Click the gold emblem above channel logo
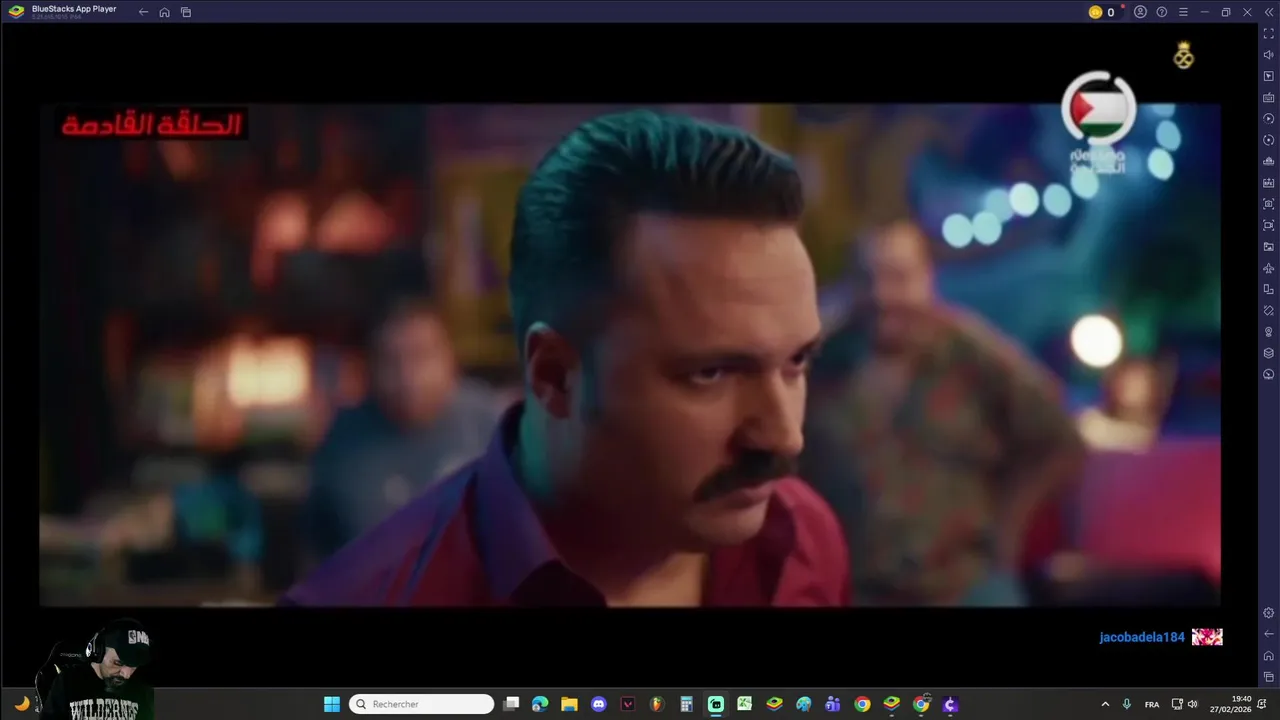1280x720 pixels. [x=1183, y=55]
